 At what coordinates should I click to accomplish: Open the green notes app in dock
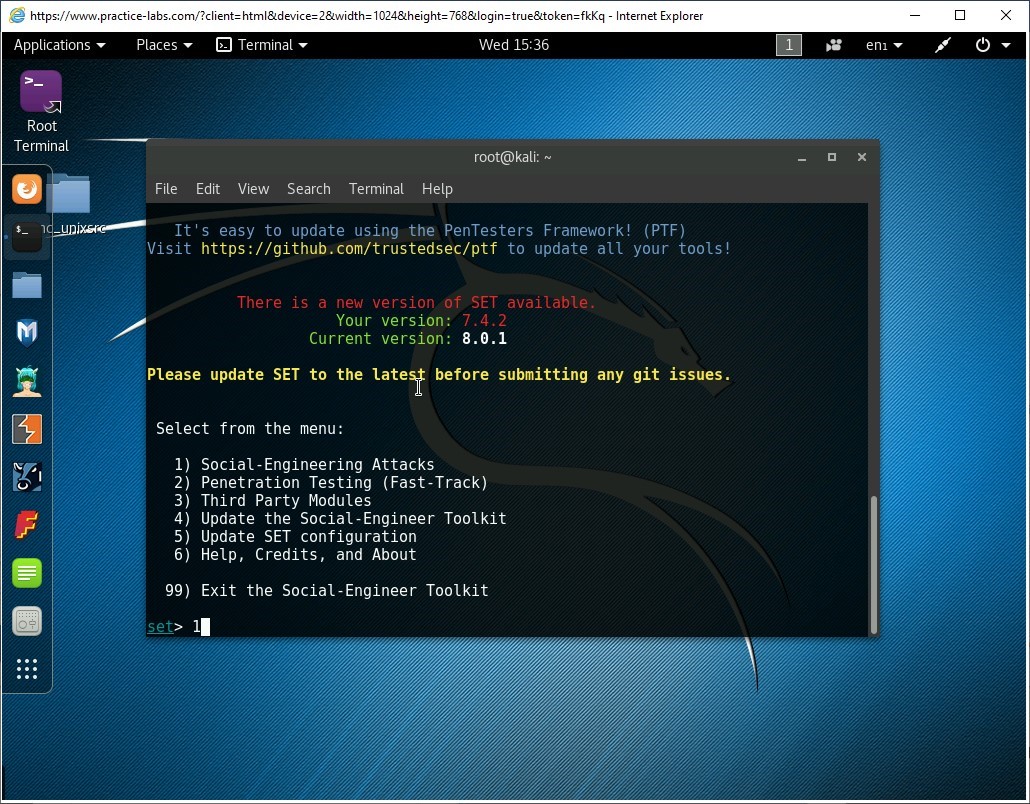27,573
